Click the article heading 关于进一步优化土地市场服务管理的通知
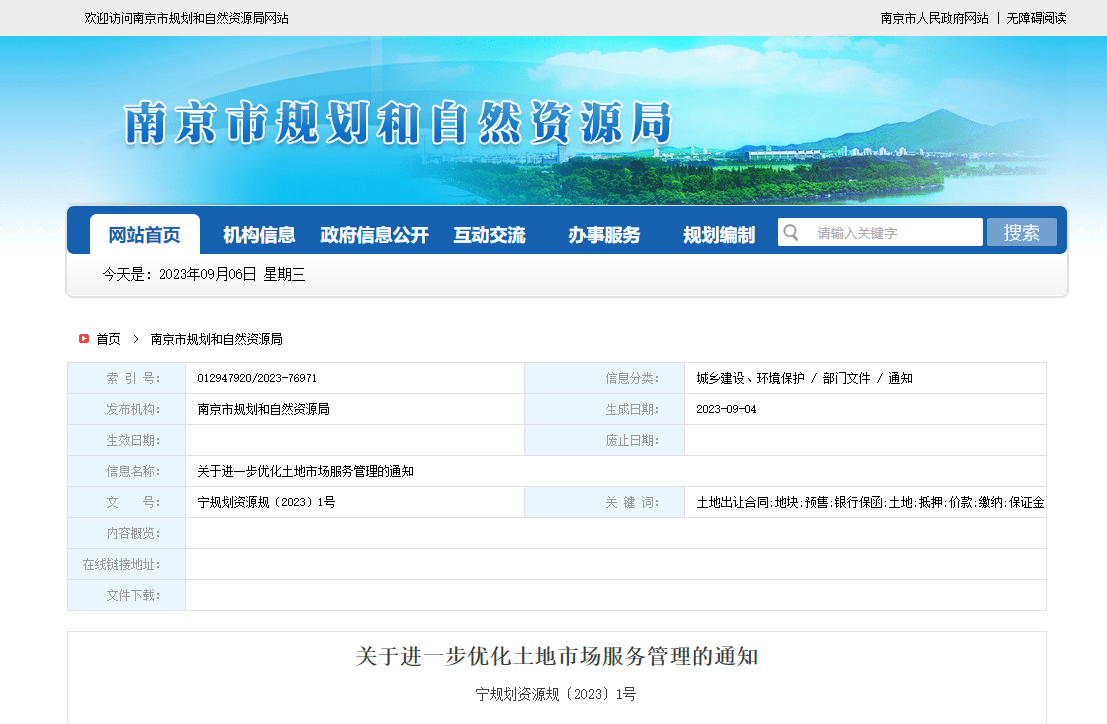This screenshot has width=1107, height=724. pos(557,657)
